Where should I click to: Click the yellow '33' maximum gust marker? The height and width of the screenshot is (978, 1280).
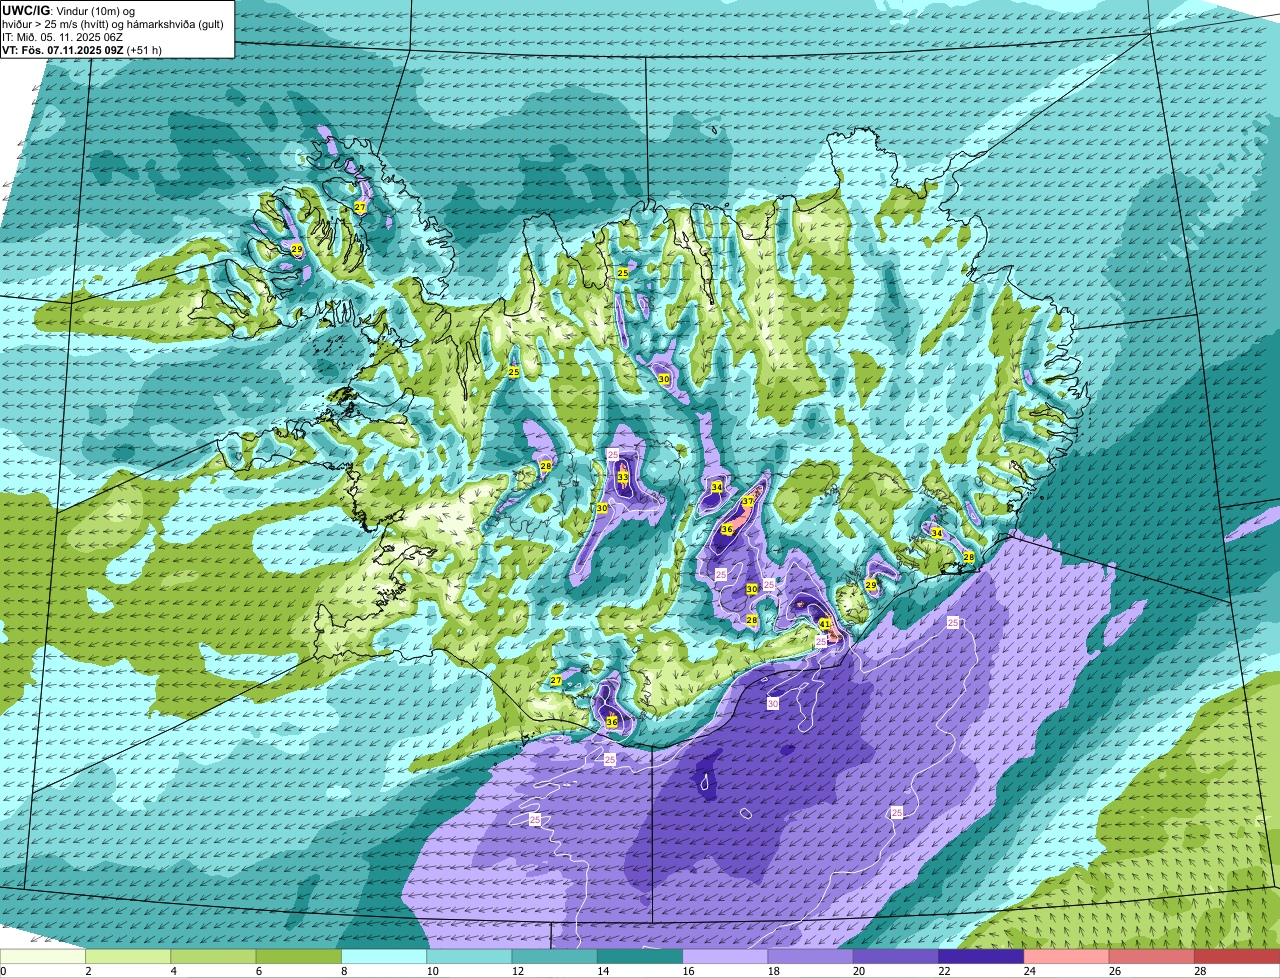(622, 478)
